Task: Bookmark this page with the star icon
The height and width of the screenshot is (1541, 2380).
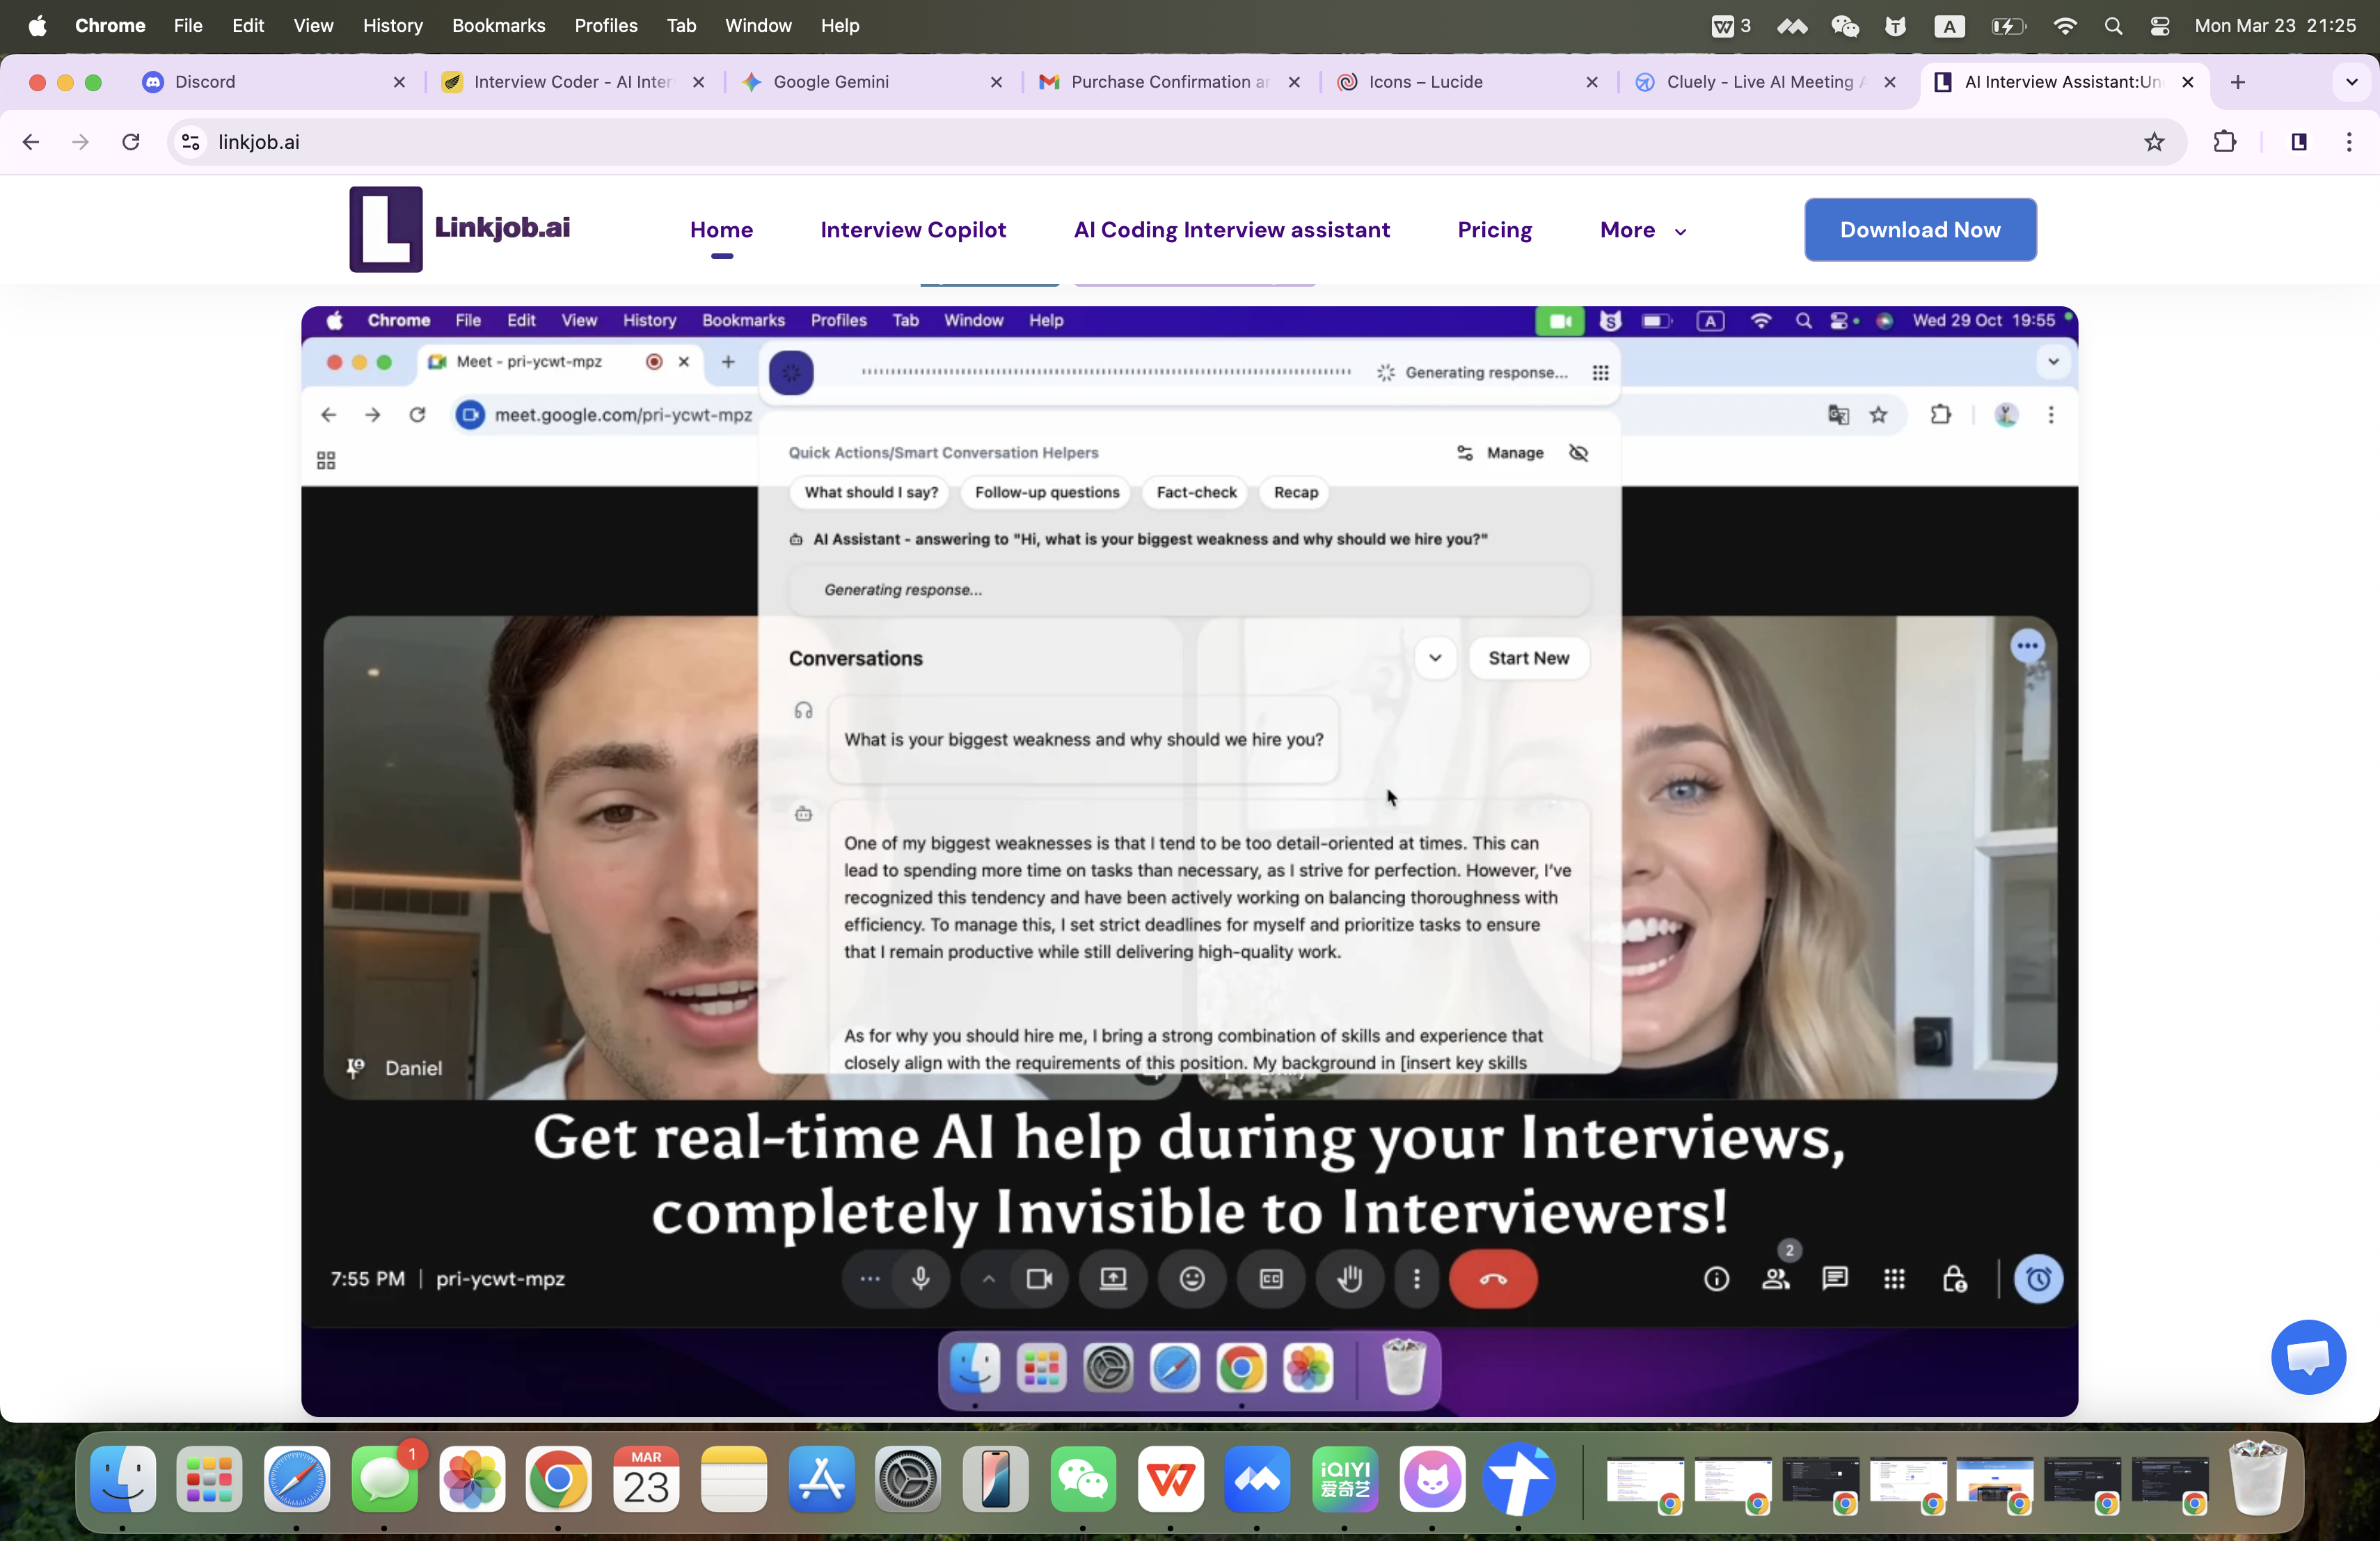Action: click(x=2154, y=142)
